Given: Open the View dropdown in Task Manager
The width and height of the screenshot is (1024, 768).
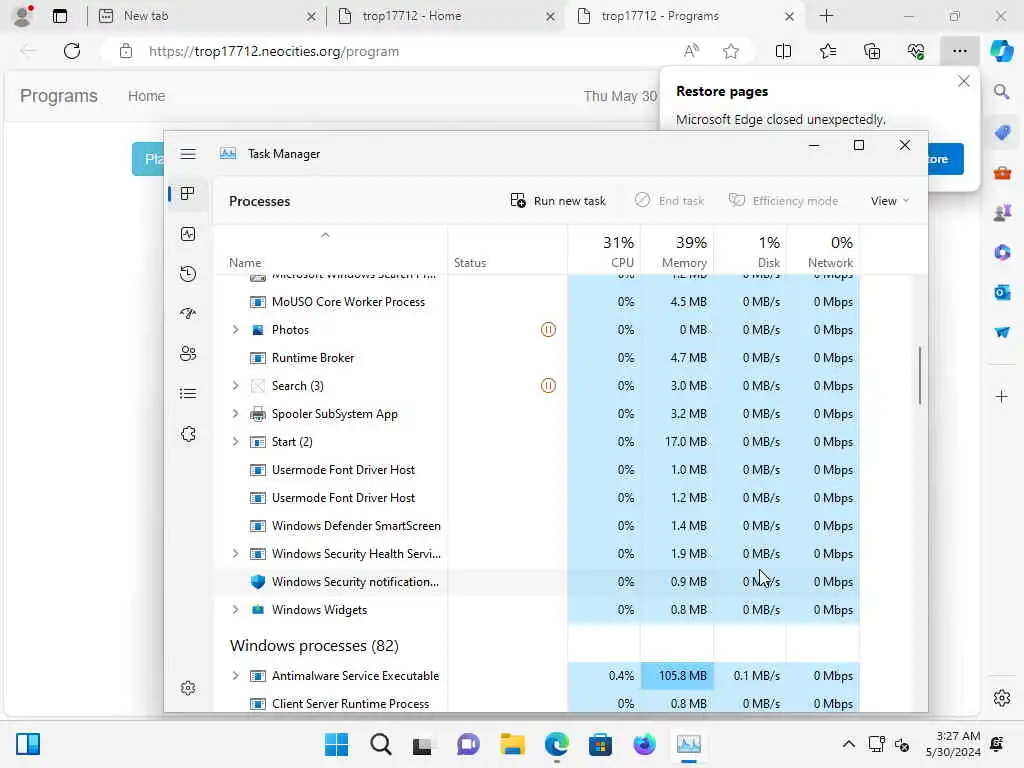Looking at the screenshot, I should [889, 200].
